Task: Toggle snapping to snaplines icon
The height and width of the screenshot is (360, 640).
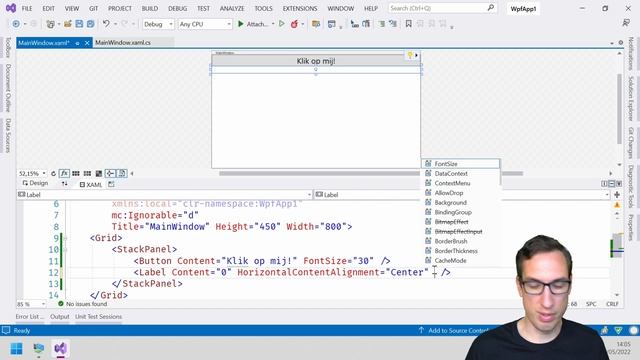Action: [110, 173]
